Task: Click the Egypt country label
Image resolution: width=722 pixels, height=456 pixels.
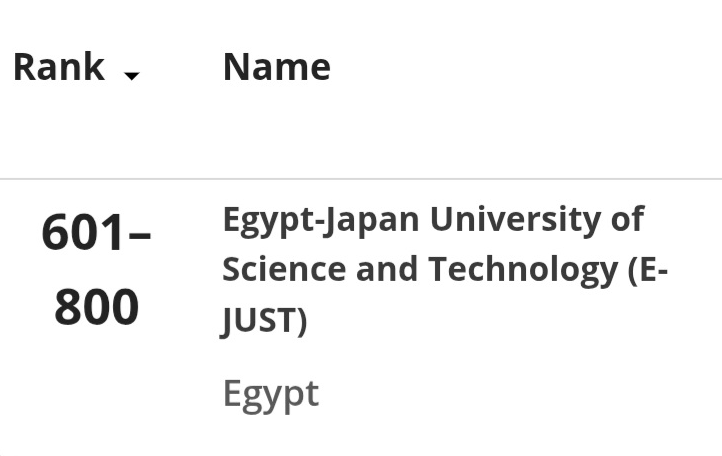Action: [270, 393]
